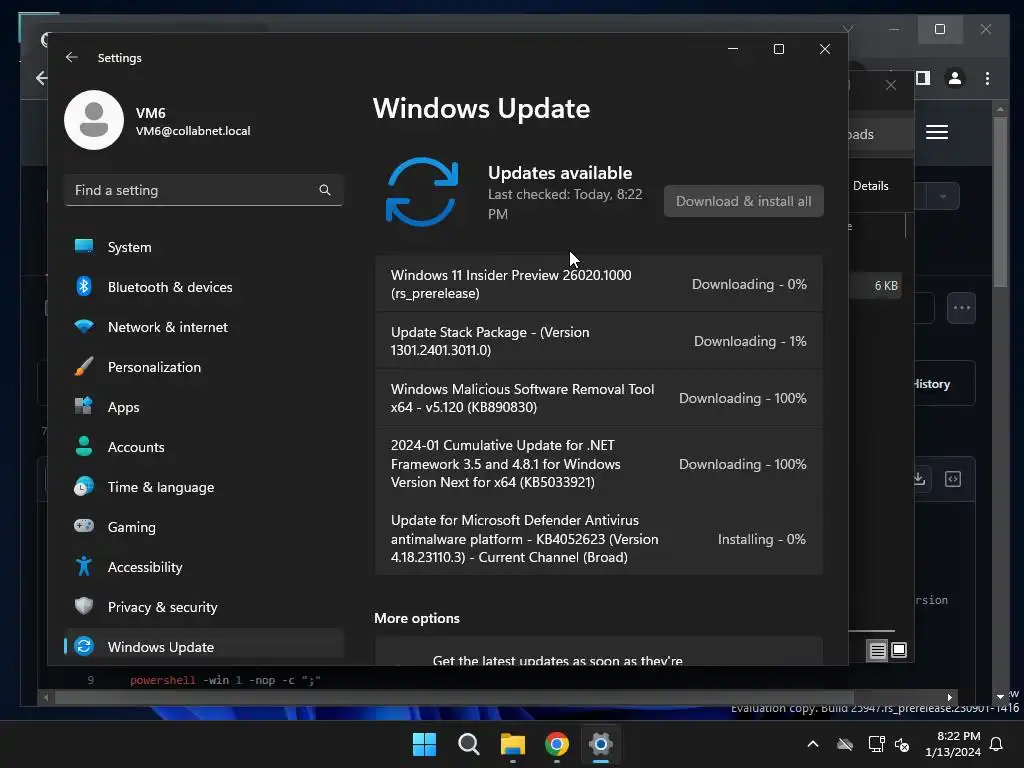Viewport: 1024px width, 768px height.
Task: Close the Settings window
Action: (x=825, y=49)
